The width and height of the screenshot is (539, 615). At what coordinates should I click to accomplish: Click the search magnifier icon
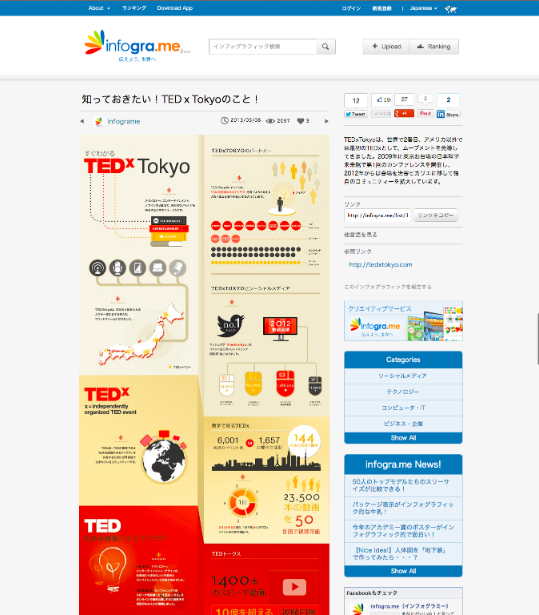point(326,47)
